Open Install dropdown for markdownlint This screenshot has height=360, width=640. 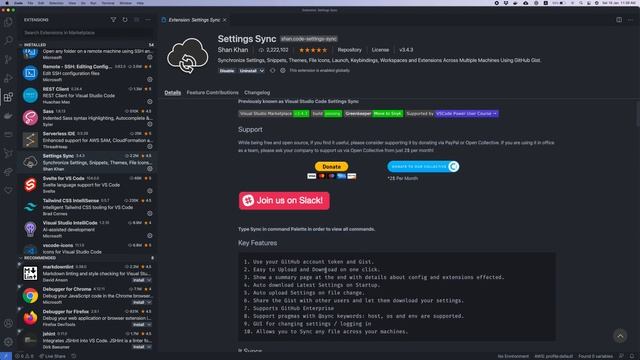[149, 280]
